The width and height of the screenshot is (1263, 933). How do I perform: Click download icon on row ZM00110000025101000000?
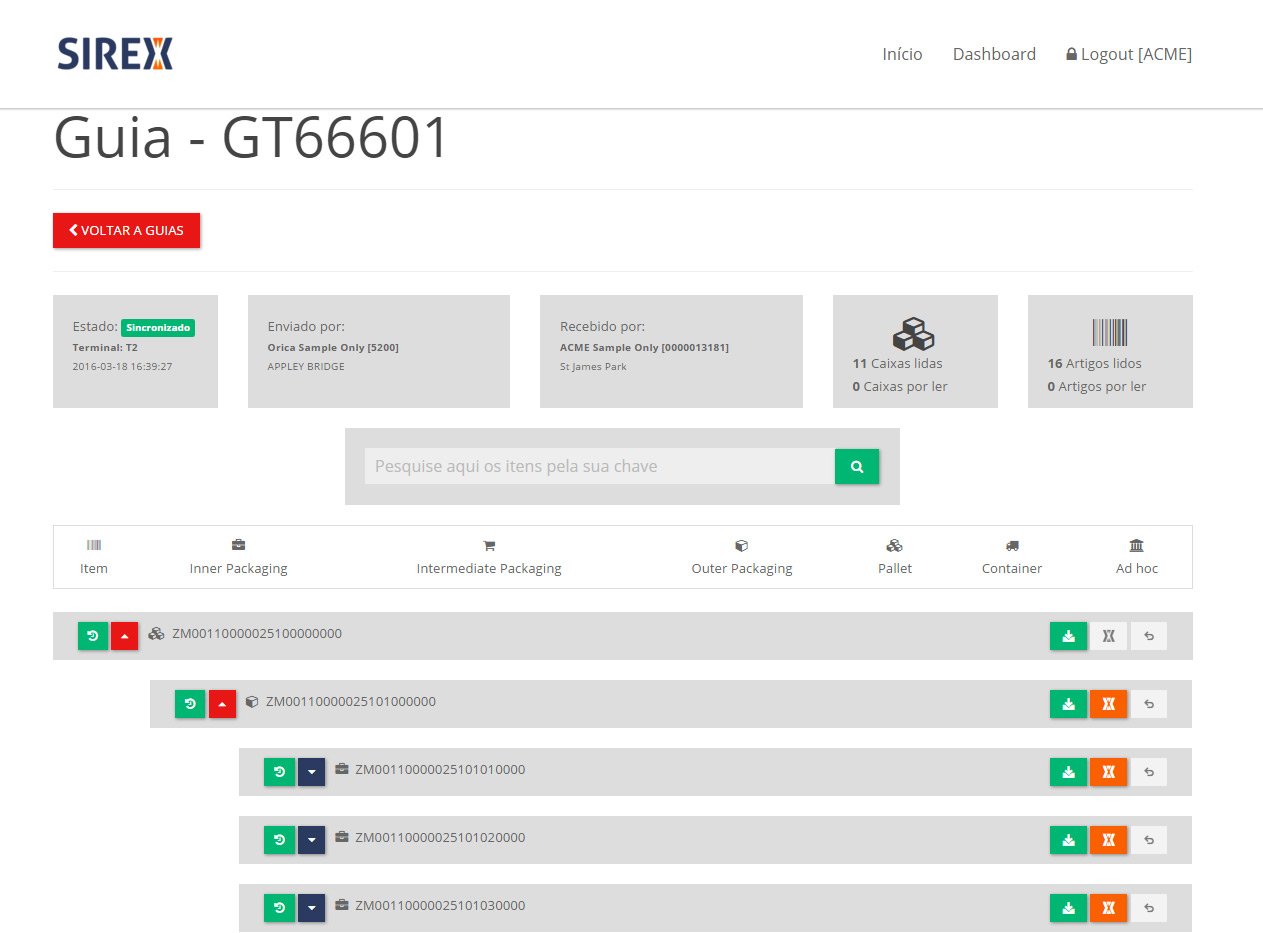[1068, 704]
